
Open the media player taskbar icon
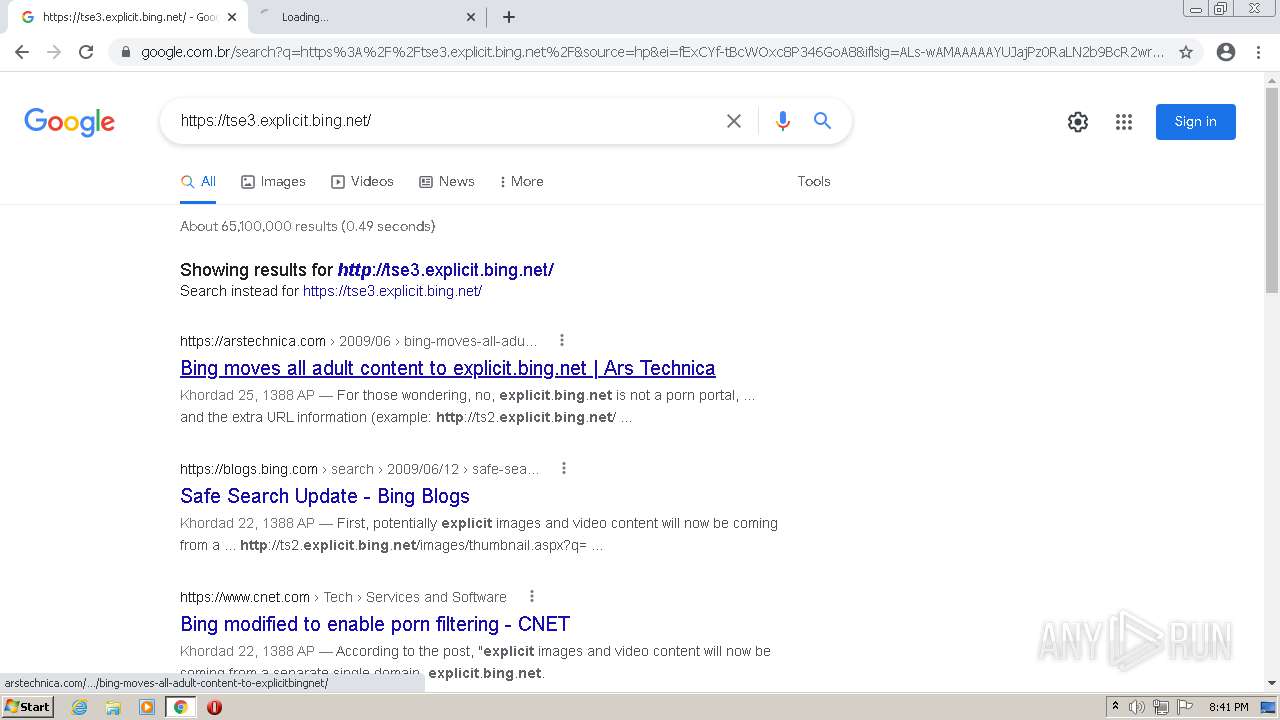coord(147,707)
